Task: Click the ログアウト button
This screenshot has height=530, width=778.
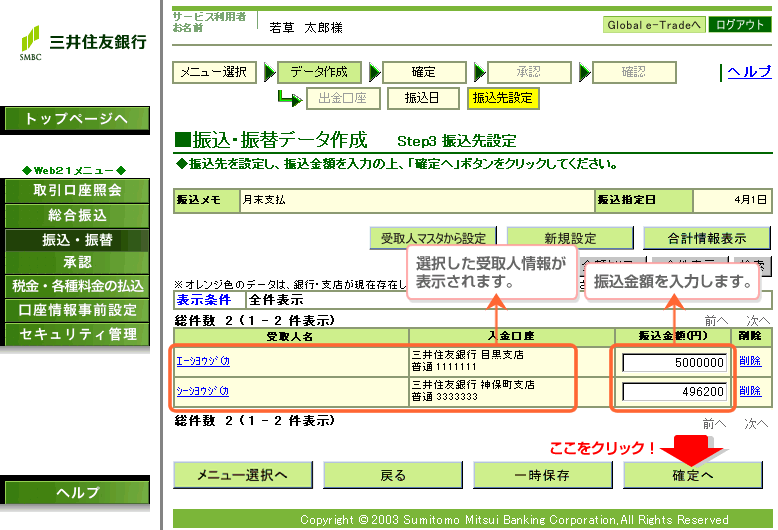Action: point(740,25)
